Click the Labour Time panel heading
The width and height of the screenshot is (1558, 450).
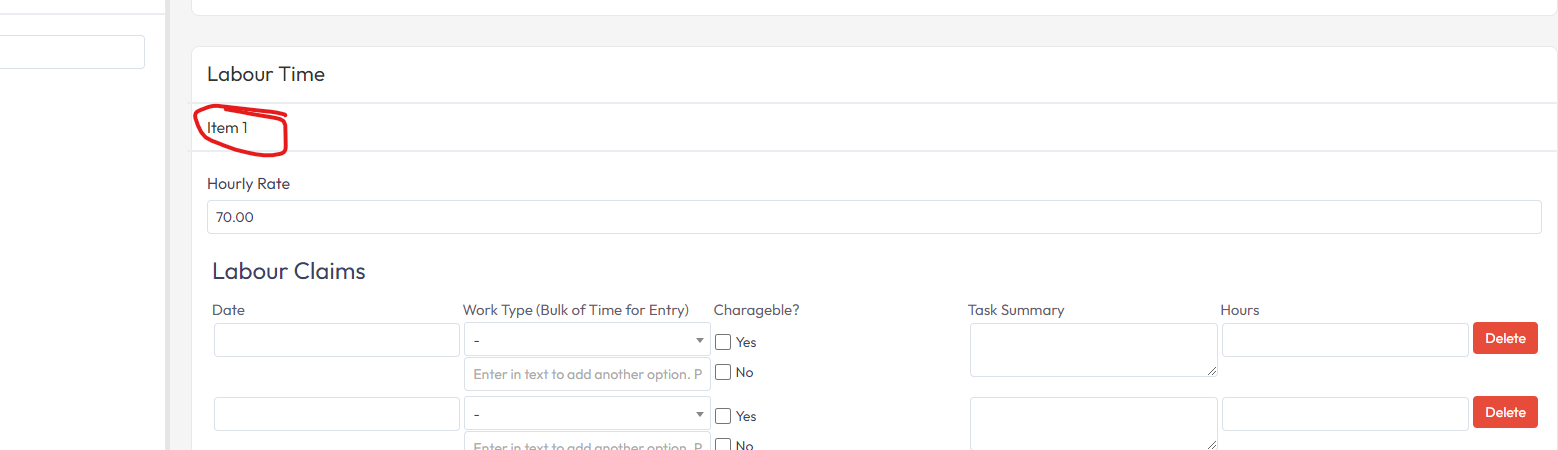(266, 74)
